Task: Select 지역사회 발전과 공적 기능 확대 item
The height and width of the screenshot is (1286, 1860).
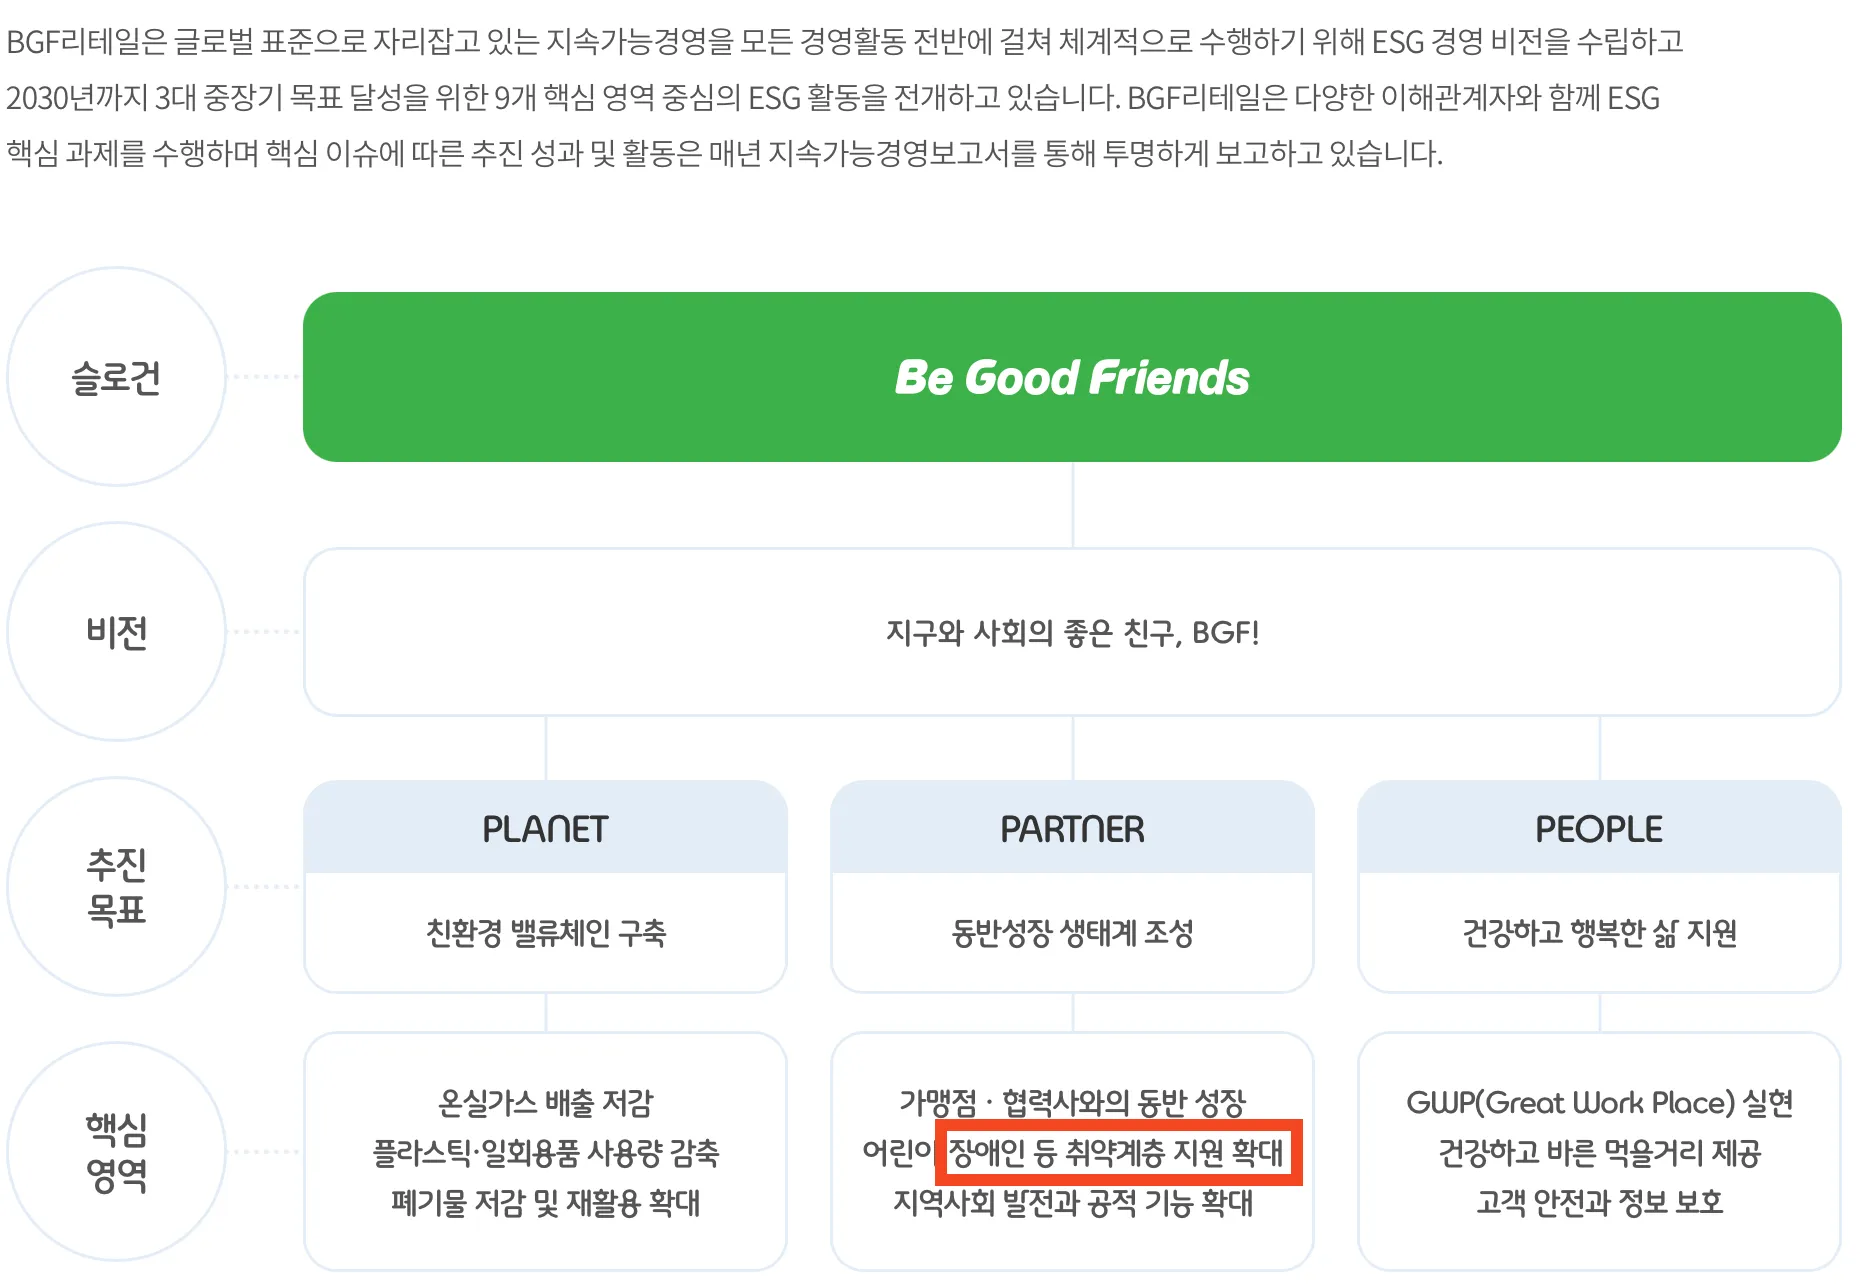Action: (1072, 1202)
